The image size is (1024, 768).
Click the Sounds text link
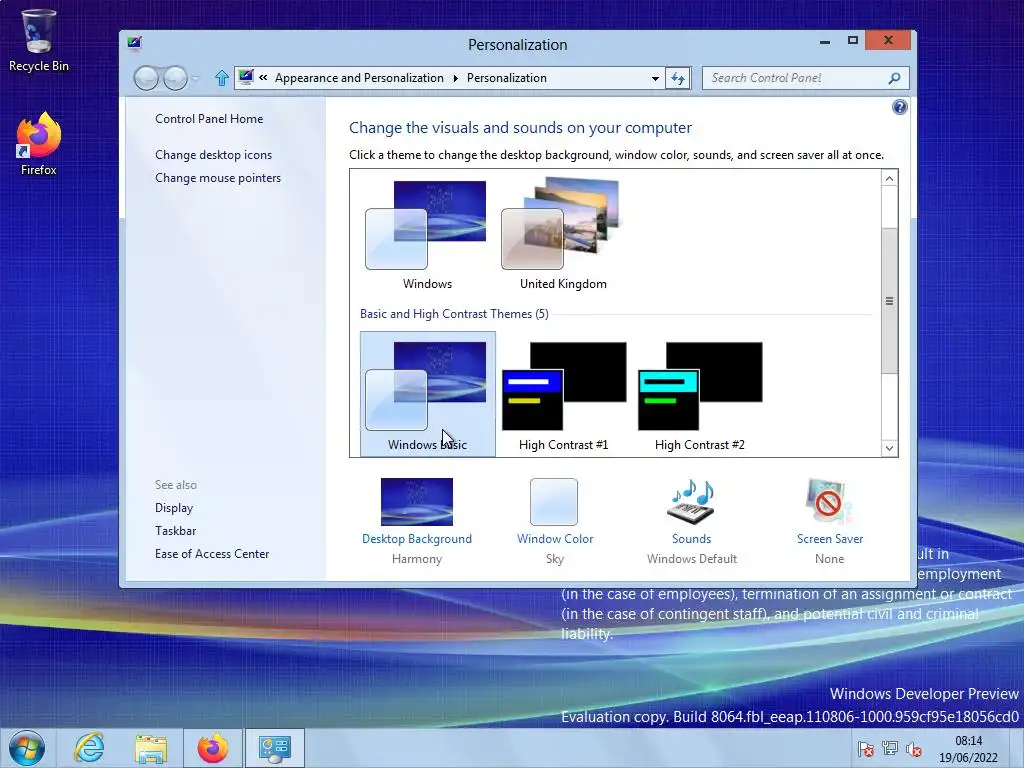pyautogui.click(x=692, y=539)
